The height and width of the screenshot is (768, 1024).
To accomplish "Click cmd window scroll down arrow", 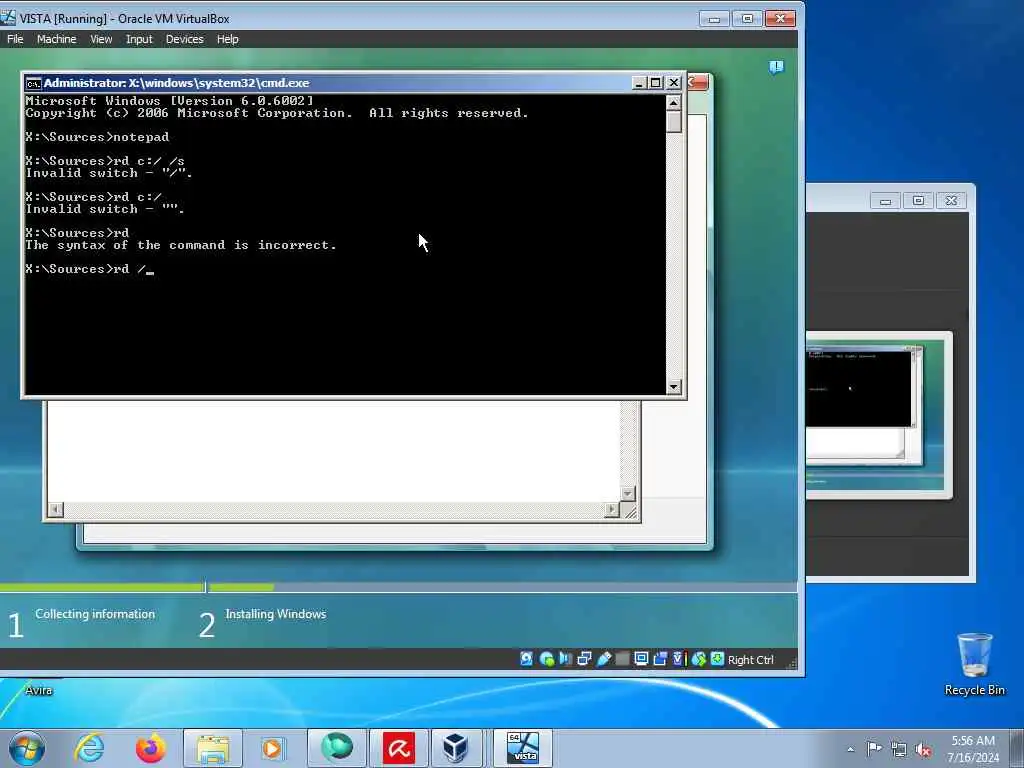I will click(x=674, y=387).
